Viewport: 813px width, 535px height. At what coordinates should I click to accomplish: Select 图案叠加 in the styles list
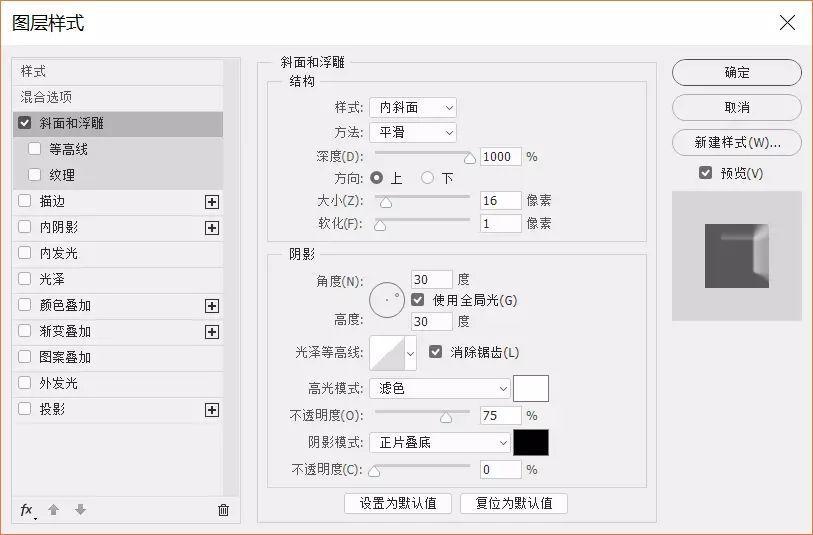(118, 357)
